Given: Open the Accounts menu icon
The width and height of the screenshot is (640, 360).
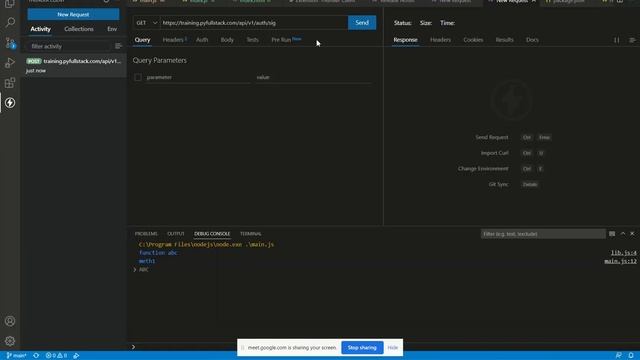Looking at the screenshot, I should [x=10, y=321].
